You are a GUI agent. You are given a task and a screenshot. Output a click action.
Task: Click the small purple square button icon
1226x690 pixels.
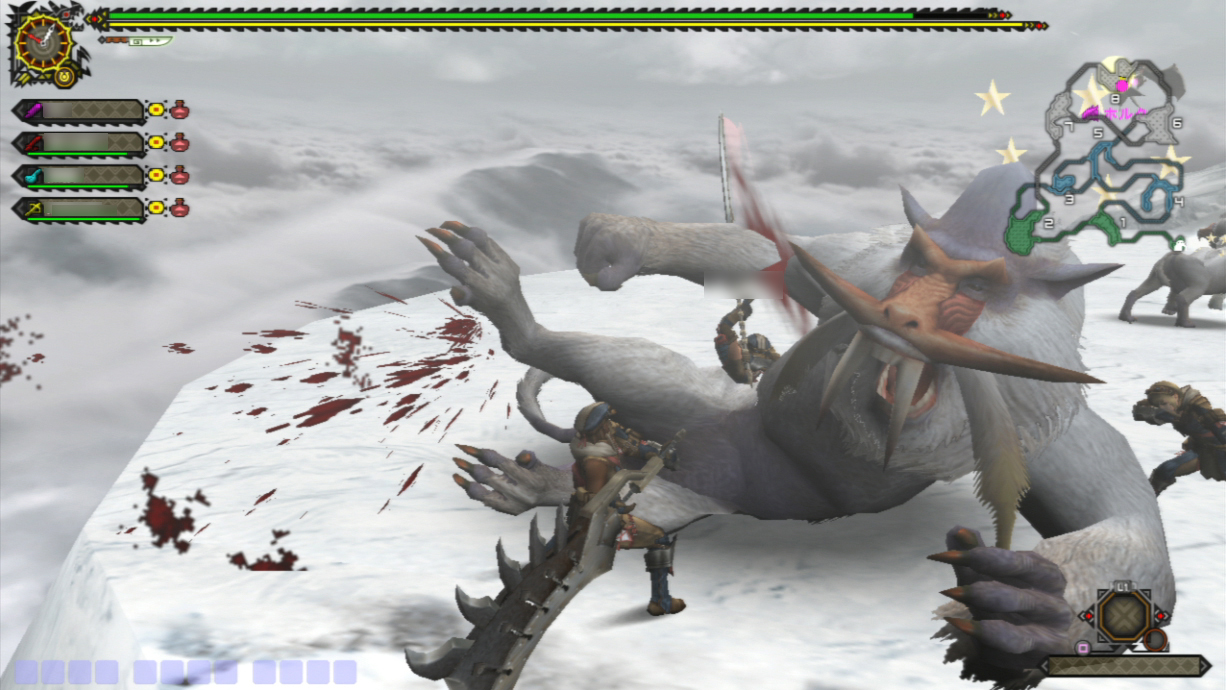(x=1083, y=648)
